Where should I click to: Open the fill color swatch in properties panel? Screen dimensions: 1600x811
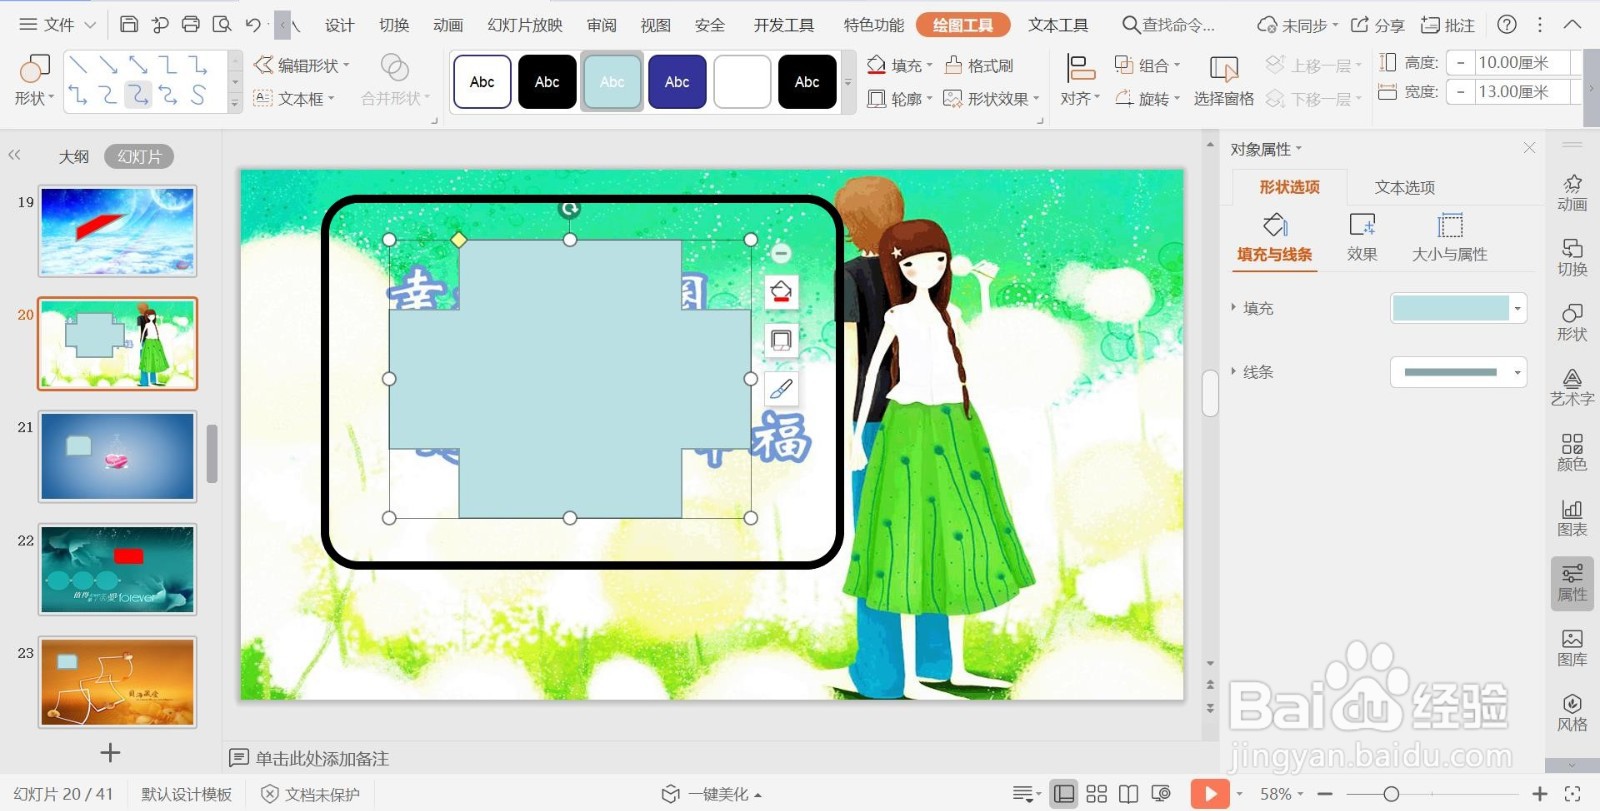1459,308
